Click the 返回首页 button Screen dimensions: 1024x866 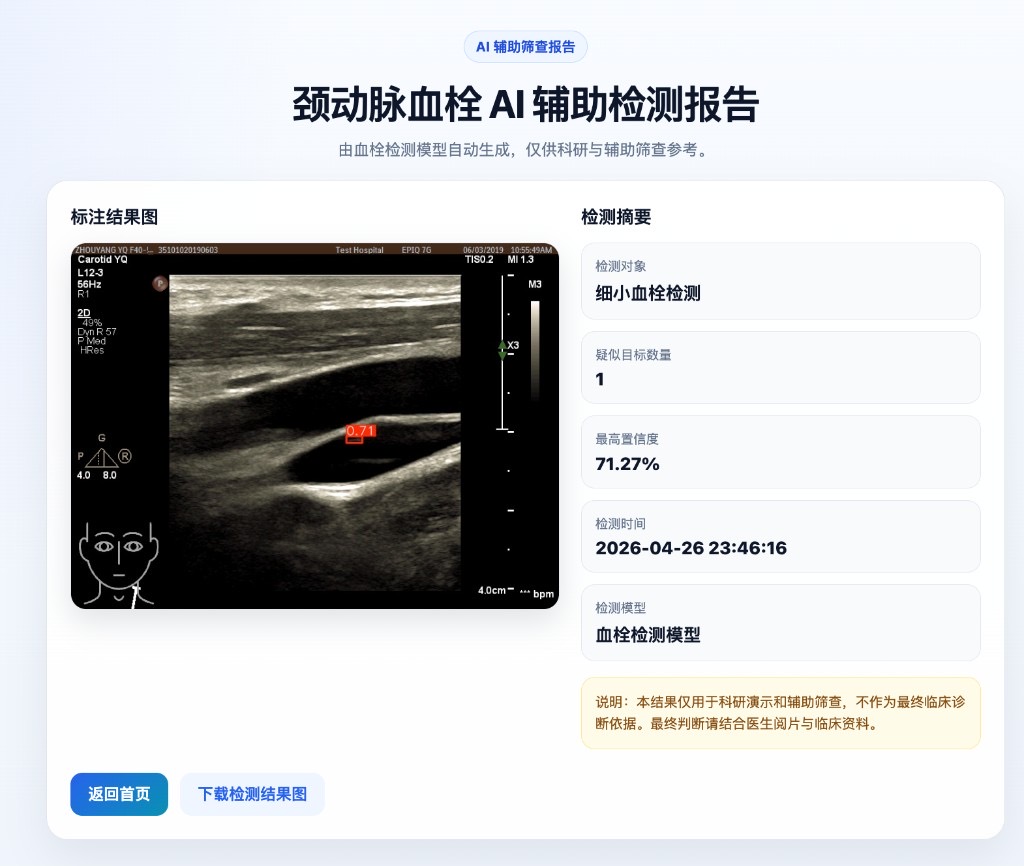click(x=119, y=794)
